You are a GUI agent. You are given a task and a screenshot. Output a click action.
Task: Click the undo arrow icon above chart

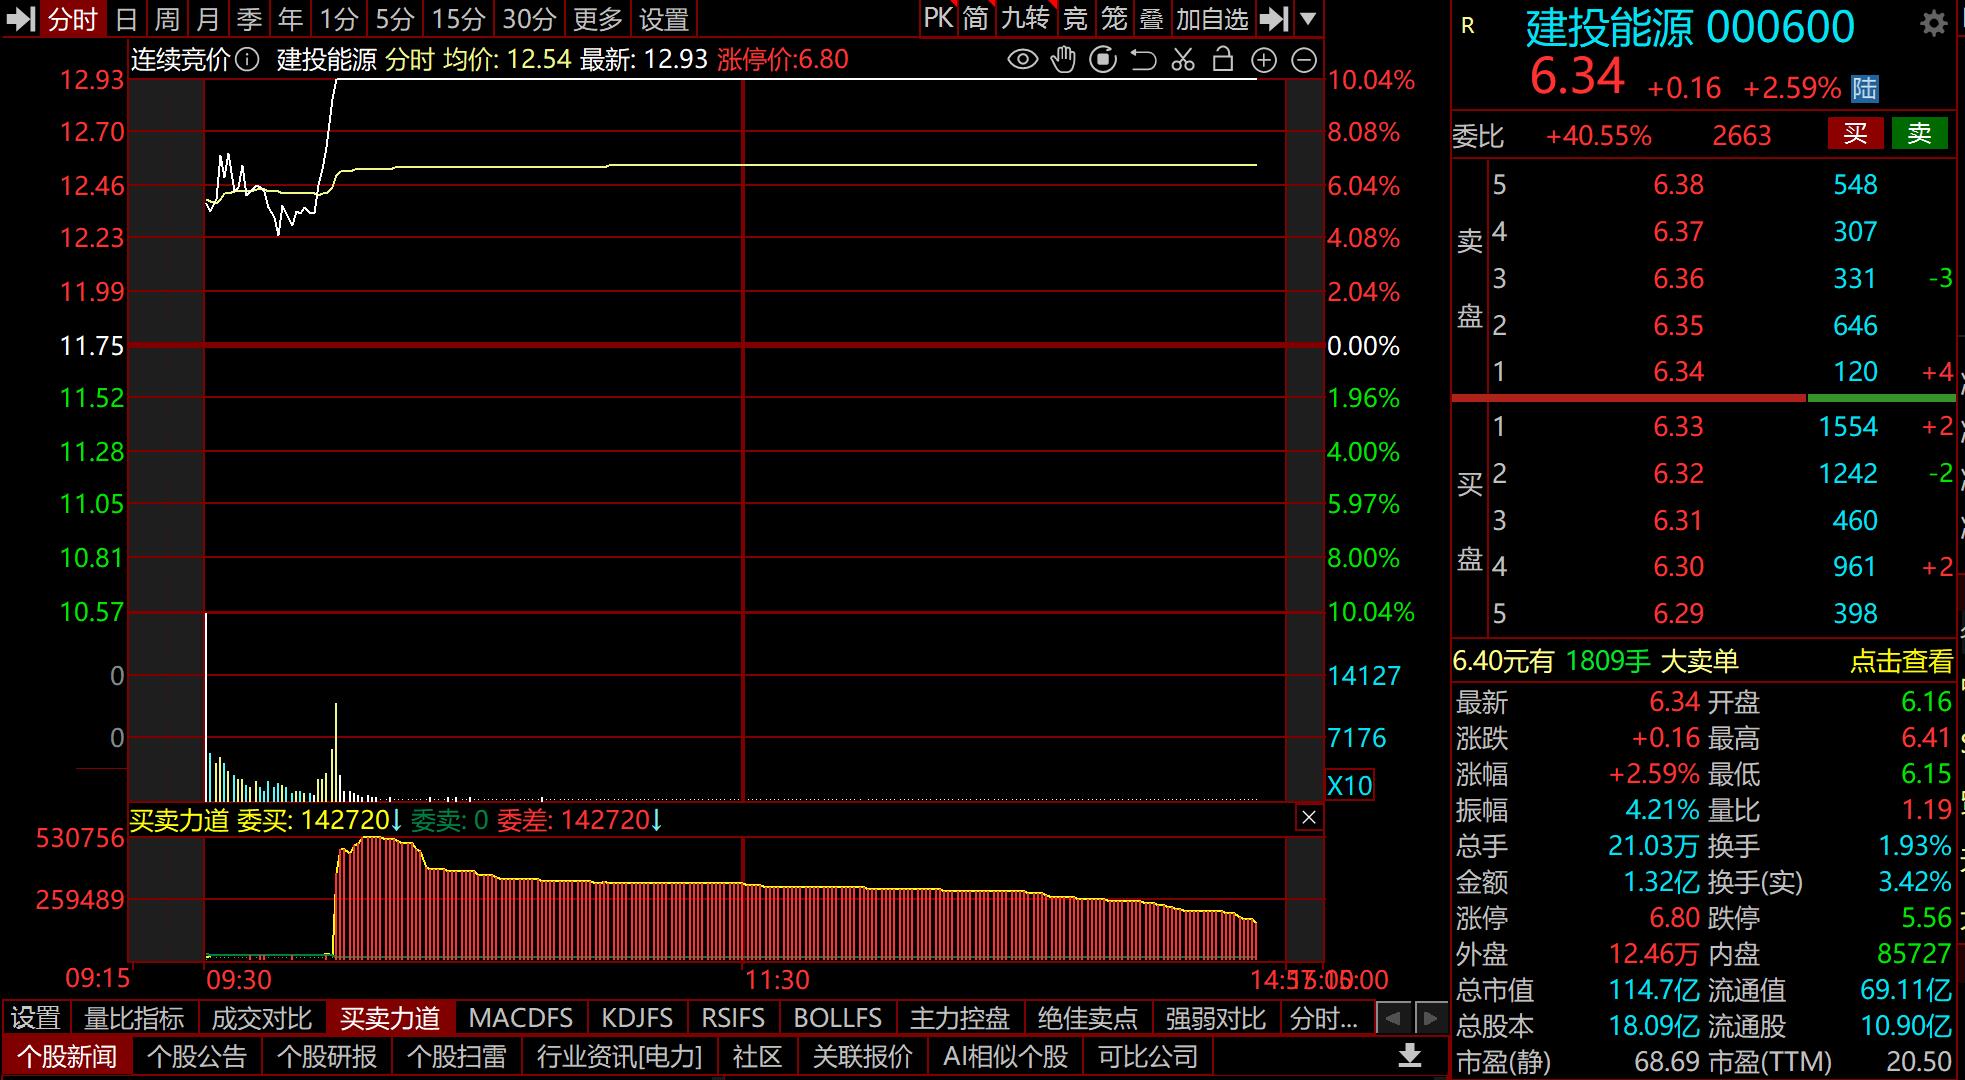click(1143, 60)
